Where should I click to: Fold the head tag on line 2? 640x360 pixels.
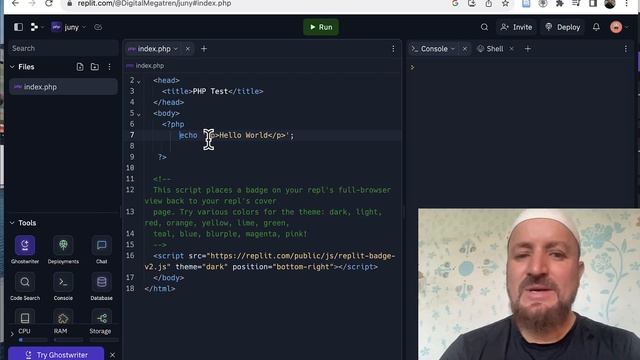[x=139, y=81]
